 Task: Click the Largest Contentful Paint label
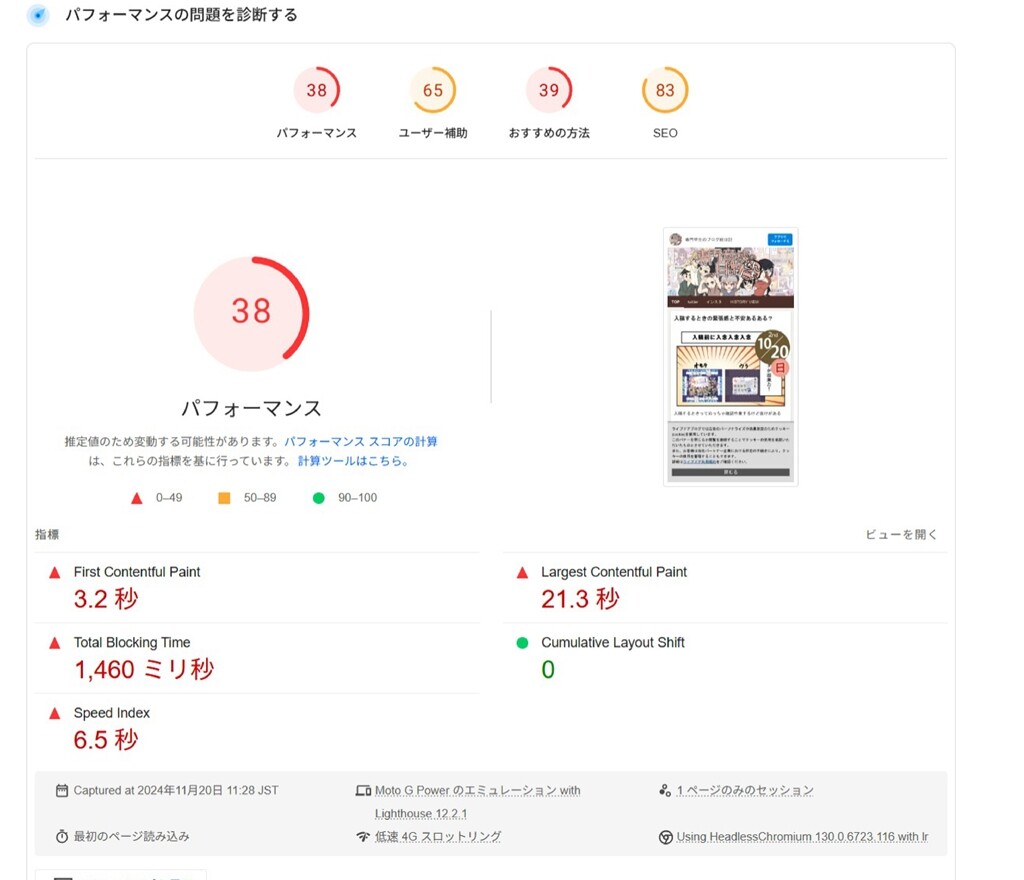(614, 572)
